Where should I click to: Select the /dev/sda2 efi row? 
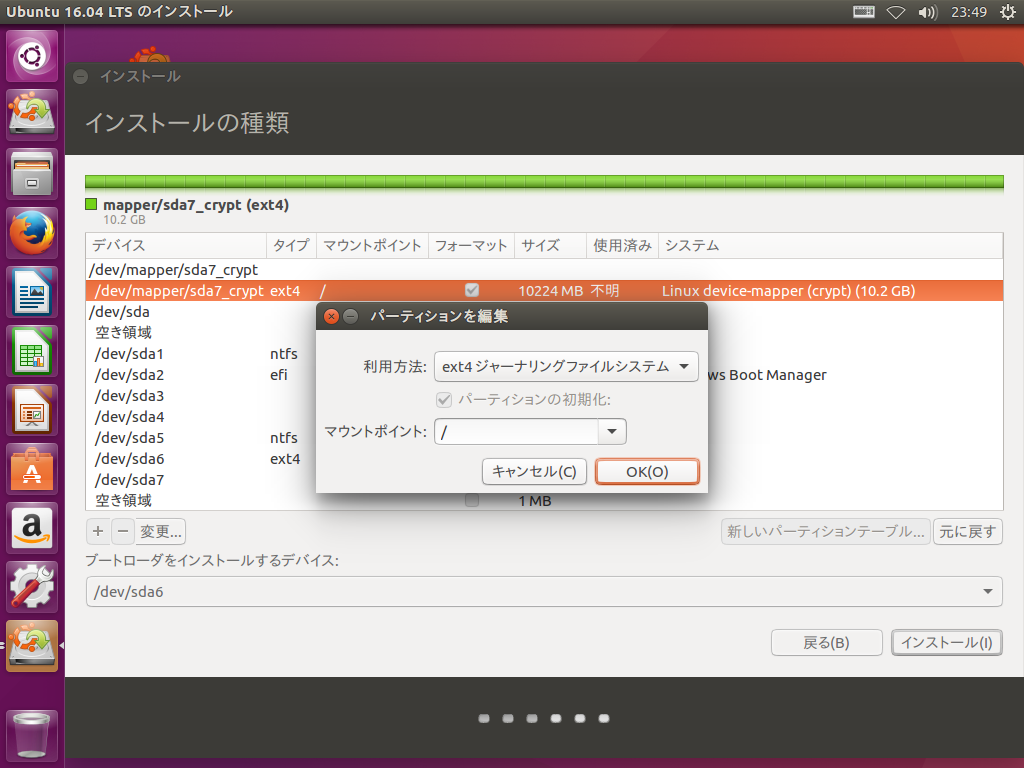coord(200,375)
